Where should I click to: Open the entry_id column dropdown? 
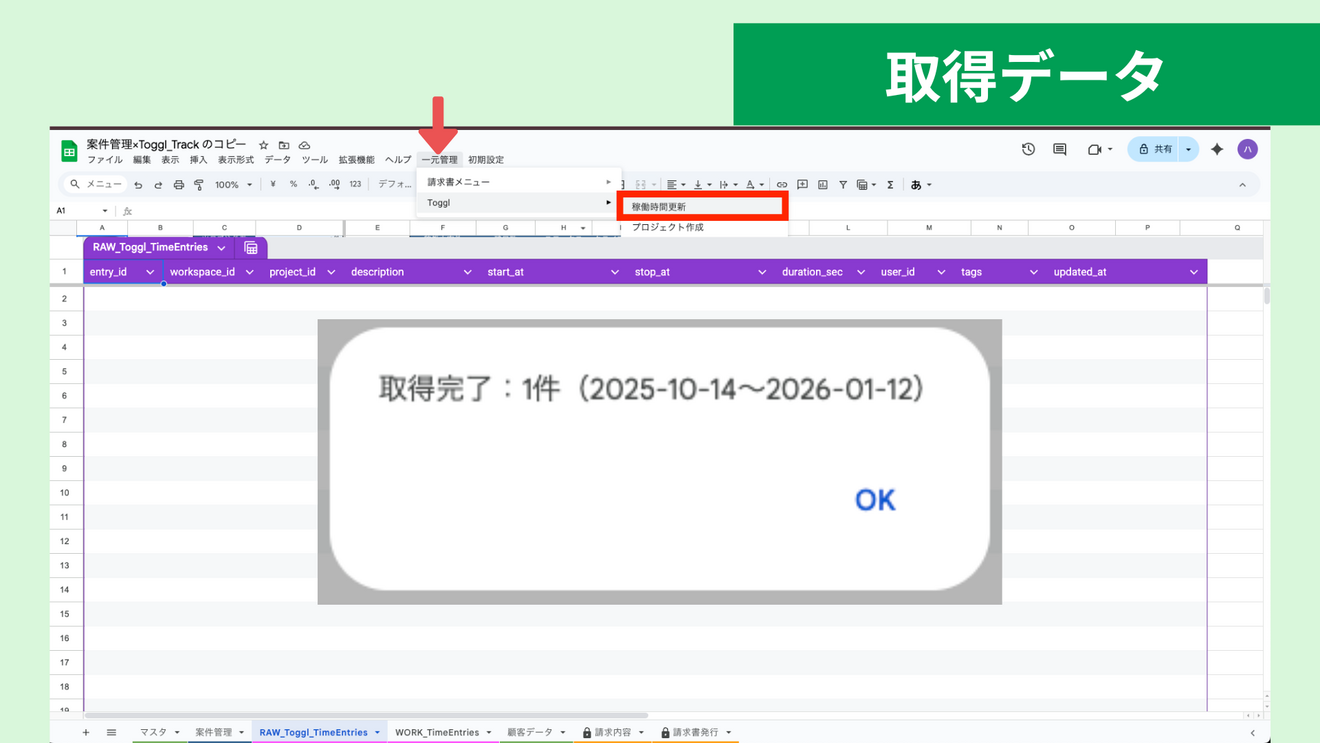(x=150, y=272)
